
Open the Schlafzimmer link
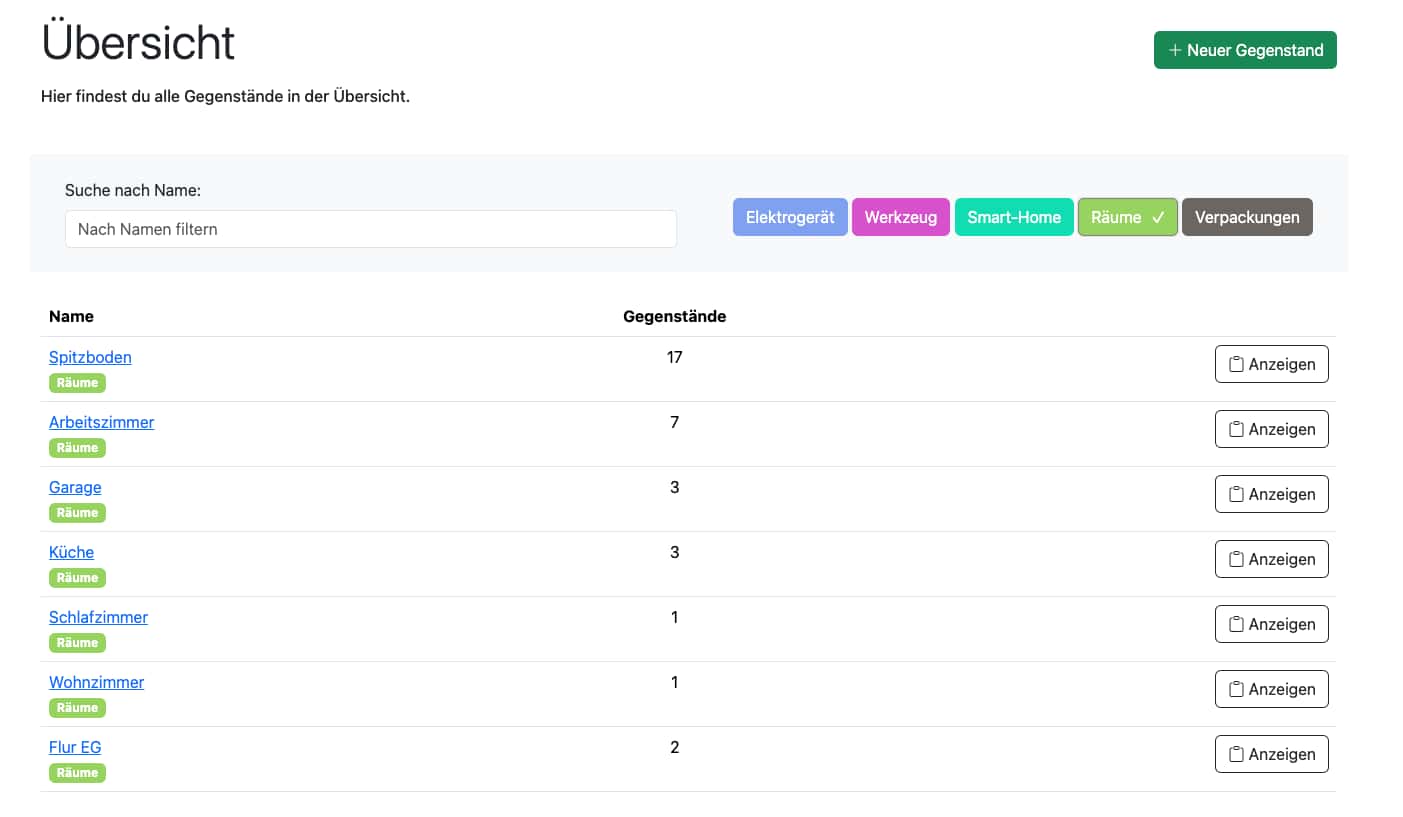coord(98,617)
